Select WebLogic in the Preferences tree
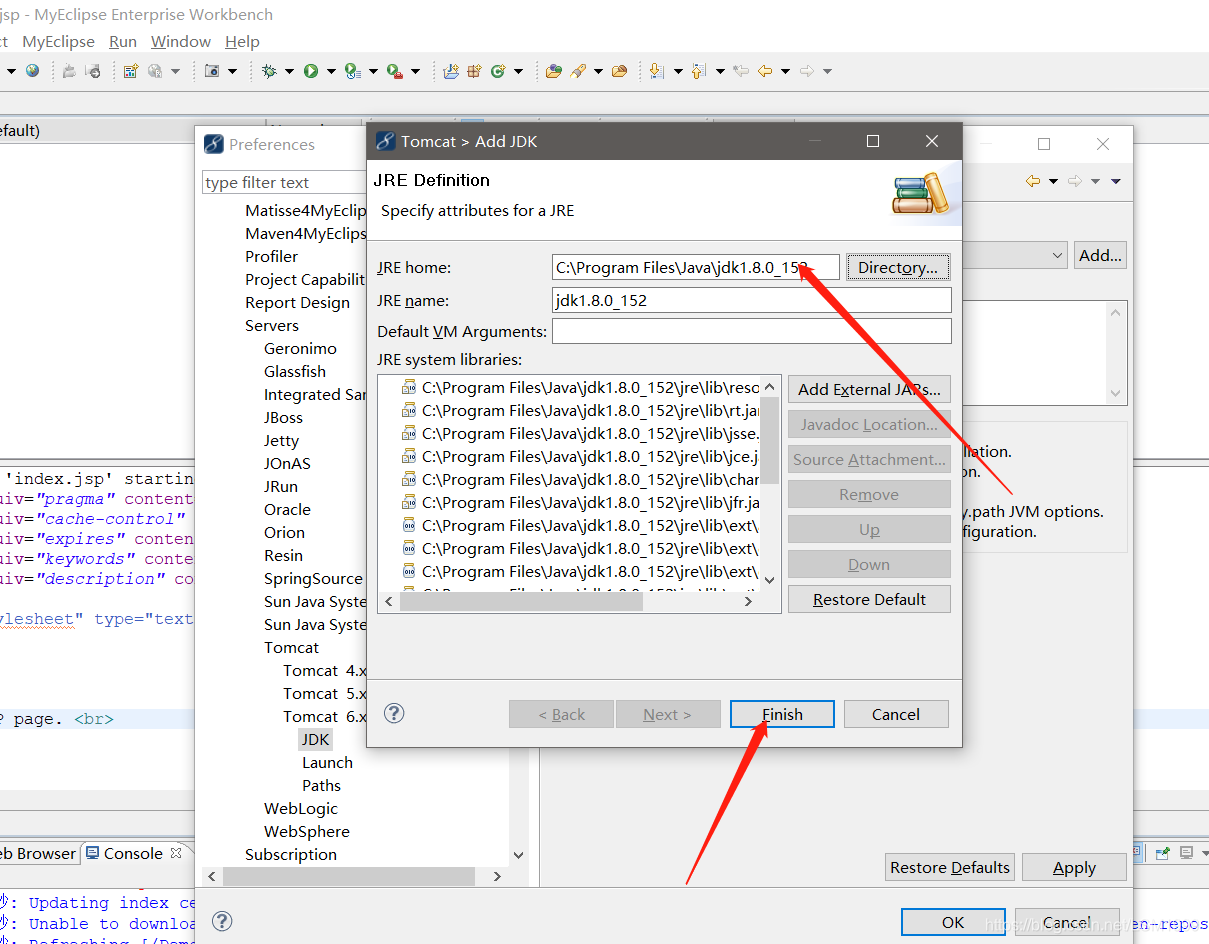The image size is (1209, 944). (300, 808)
